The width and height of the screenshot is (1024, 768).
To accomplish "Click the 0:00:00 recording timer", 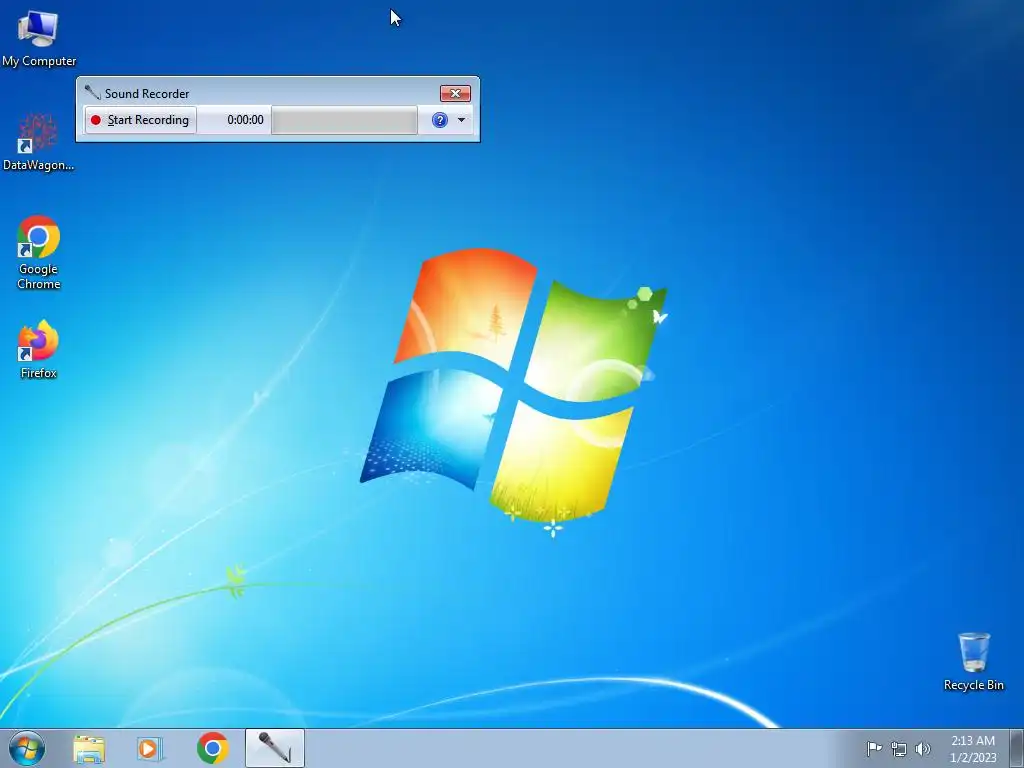I will (x=246, y=120).
